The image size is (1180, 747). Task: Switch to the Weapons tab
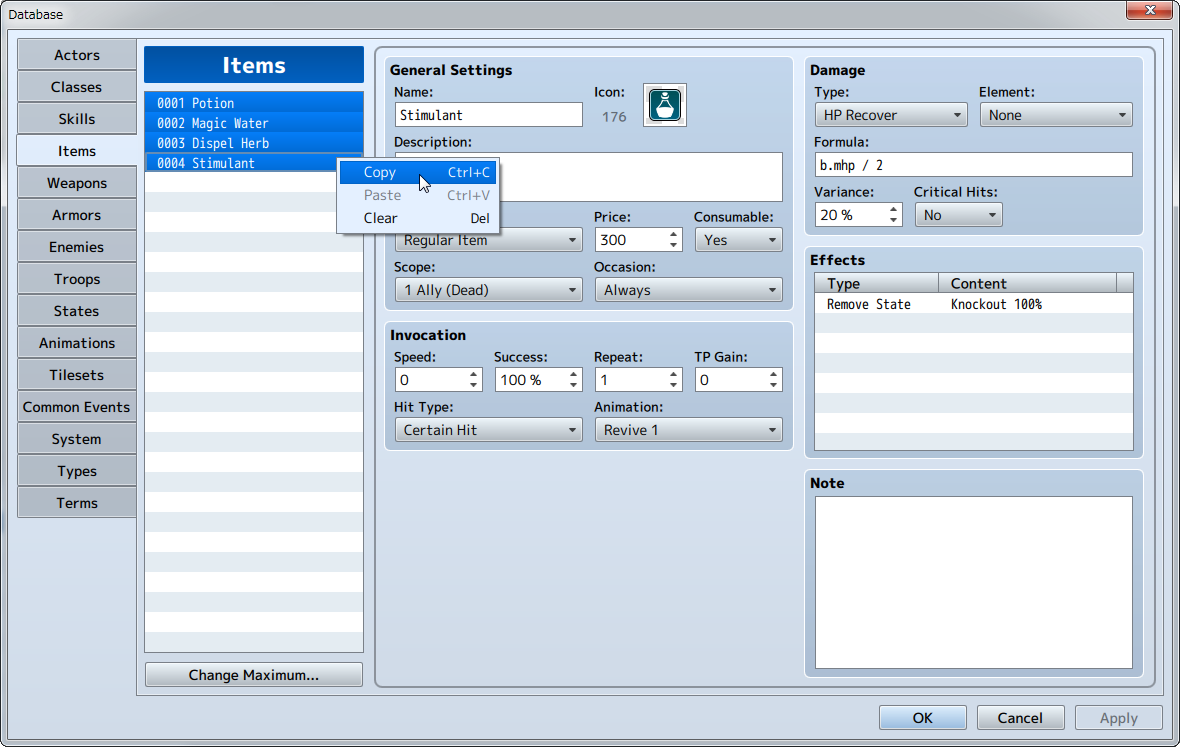77,183
